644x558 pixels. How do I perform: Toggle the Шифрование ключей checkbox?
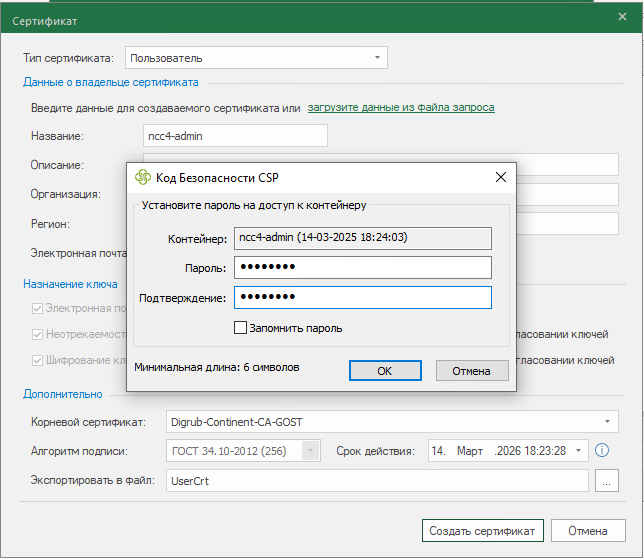click(37, 361)
